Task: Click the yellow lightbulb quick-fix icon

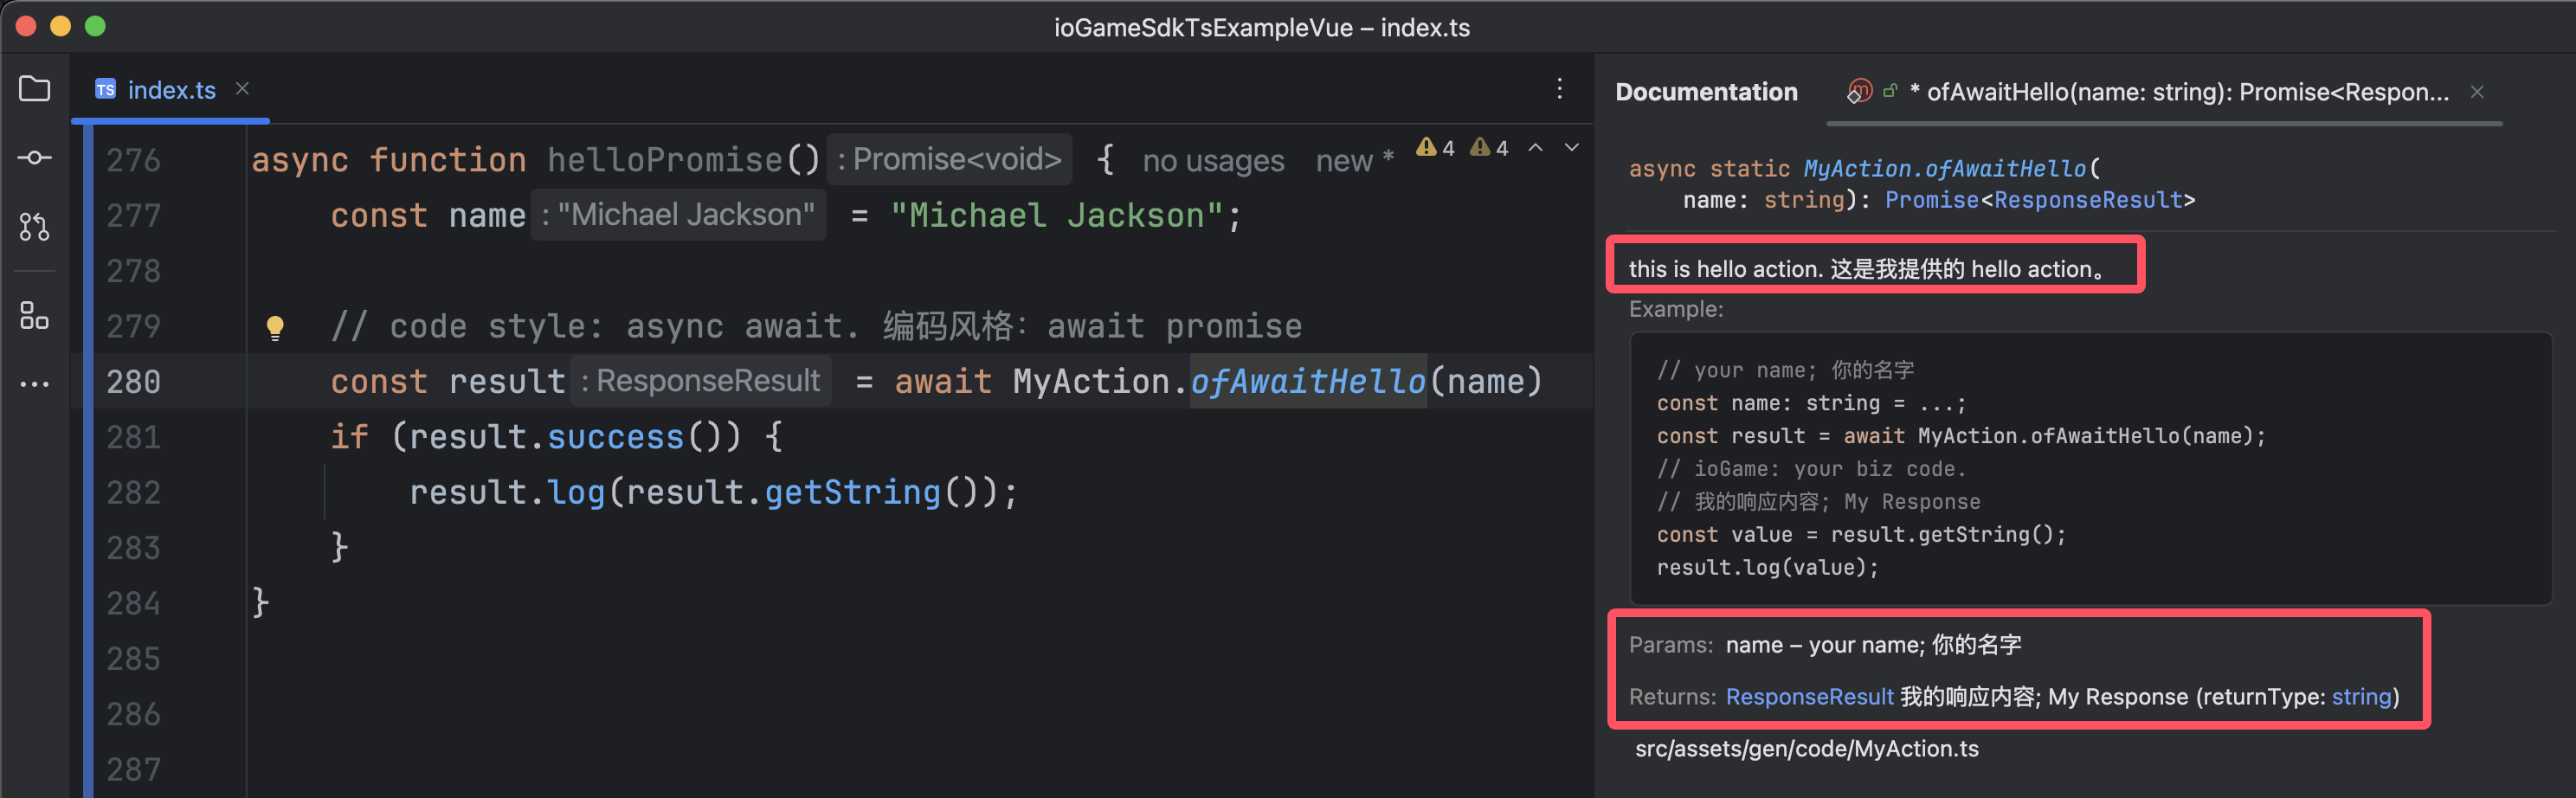Action: [275, 327]
